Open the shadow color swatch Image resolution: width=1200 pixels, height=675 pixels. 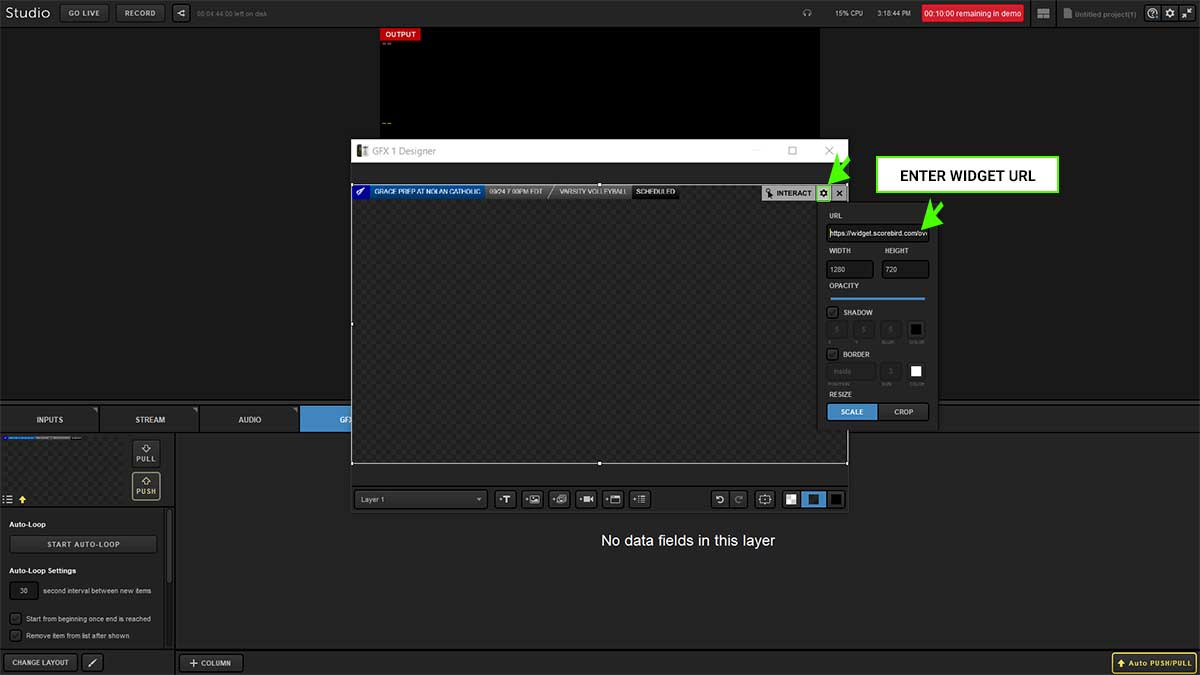coord(916,329)
